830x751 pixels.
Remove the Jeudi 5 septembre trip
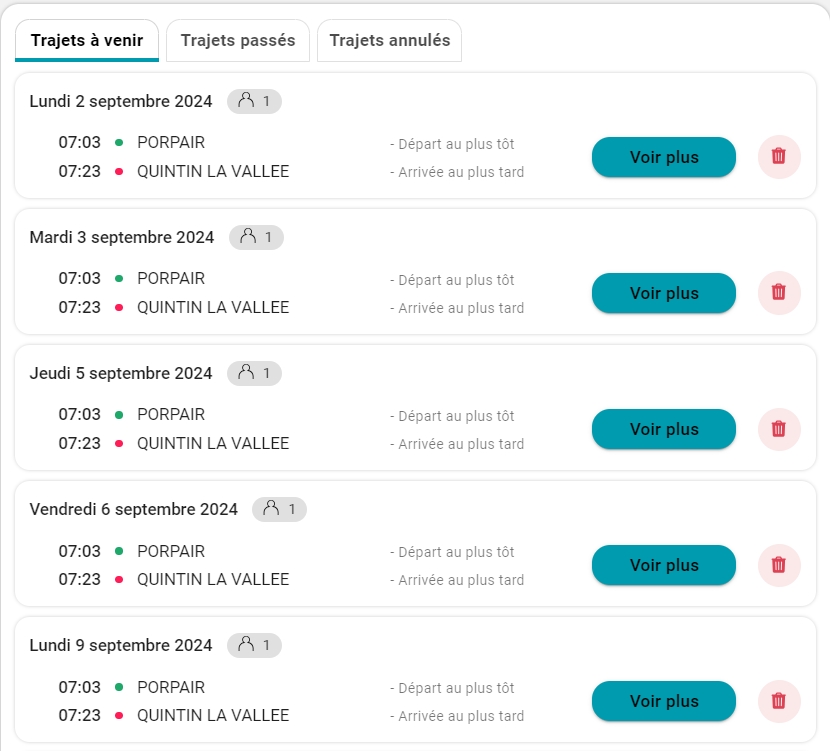coord(779,429)
